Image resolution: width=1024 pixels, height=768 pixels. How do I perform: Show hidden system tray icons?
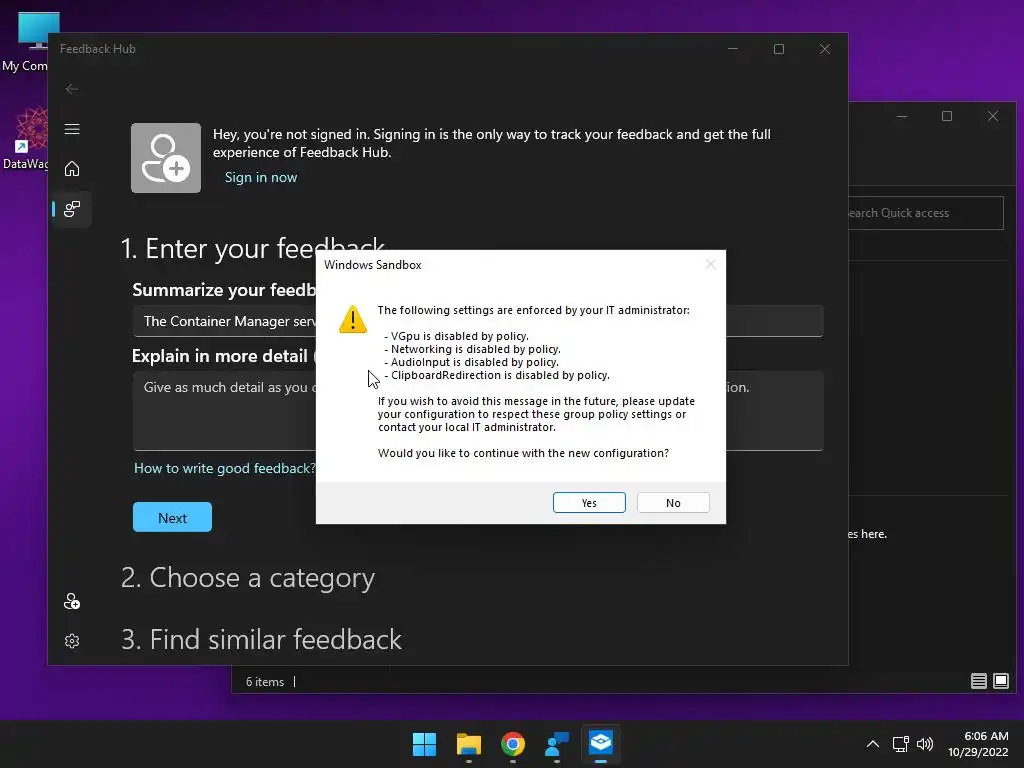872,744
